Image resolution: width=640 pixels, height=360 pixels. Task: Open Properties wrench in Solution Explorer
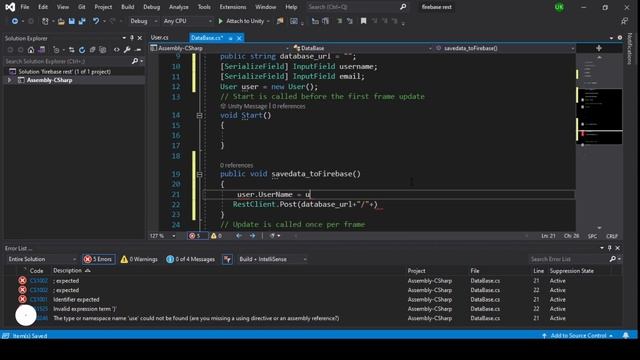[127, 50]
